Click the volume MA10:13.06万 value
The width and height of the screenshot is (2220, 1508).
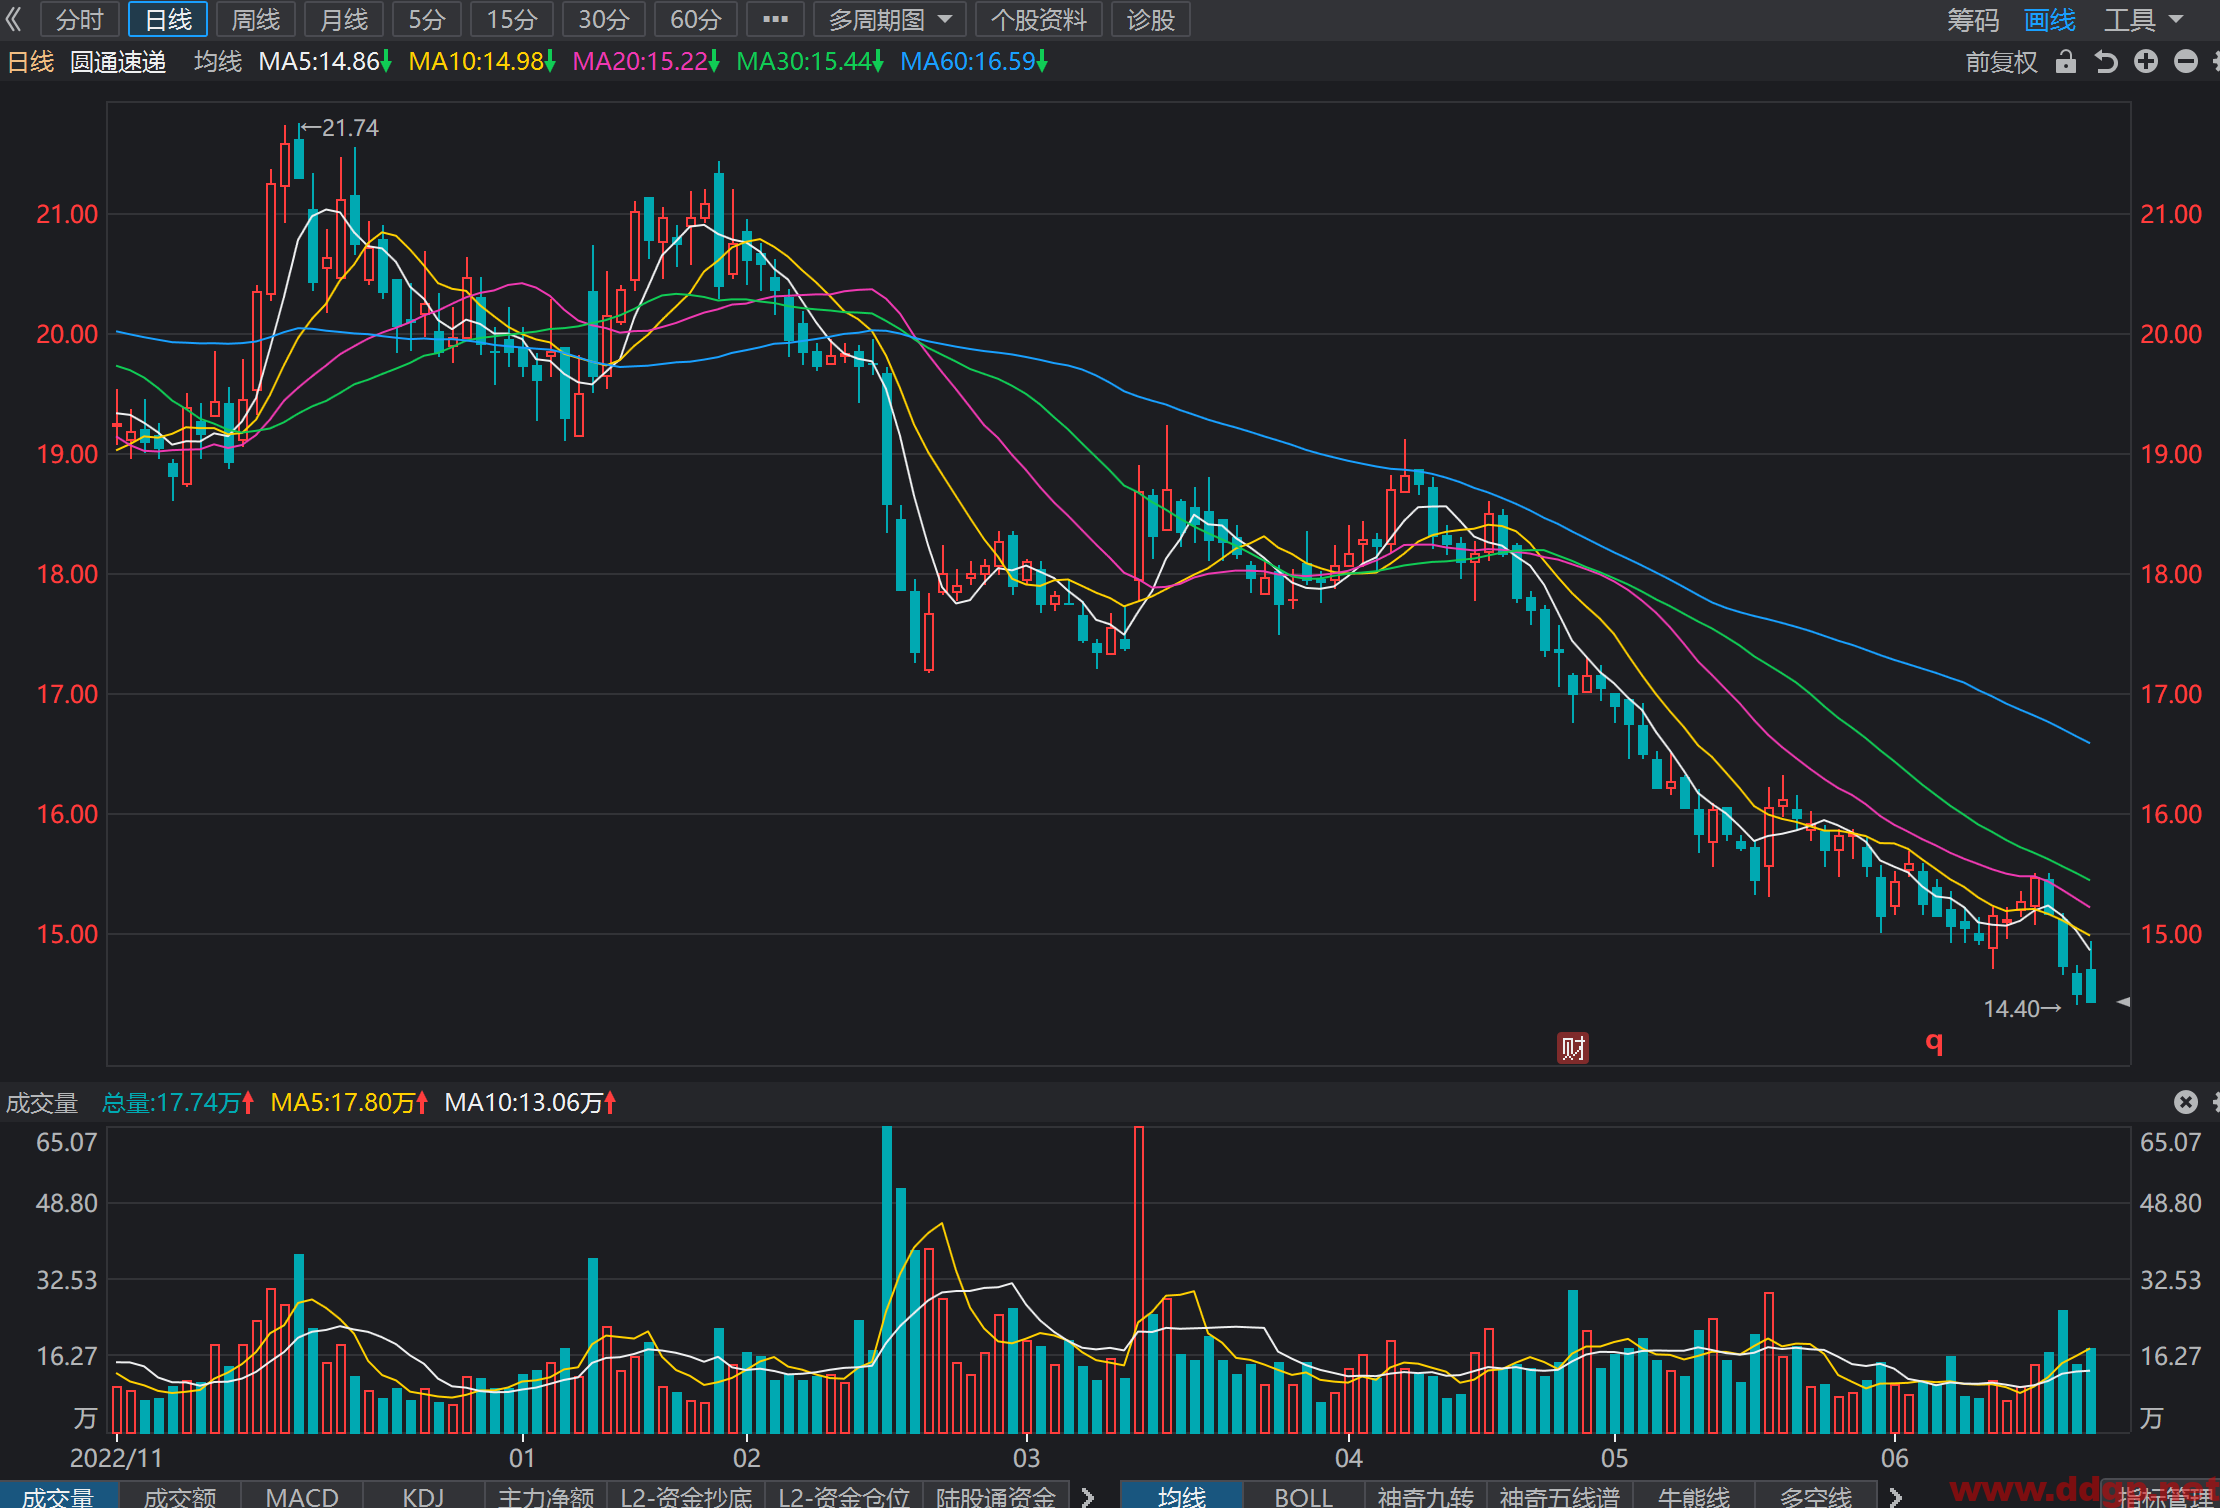tap(530, 1103)
